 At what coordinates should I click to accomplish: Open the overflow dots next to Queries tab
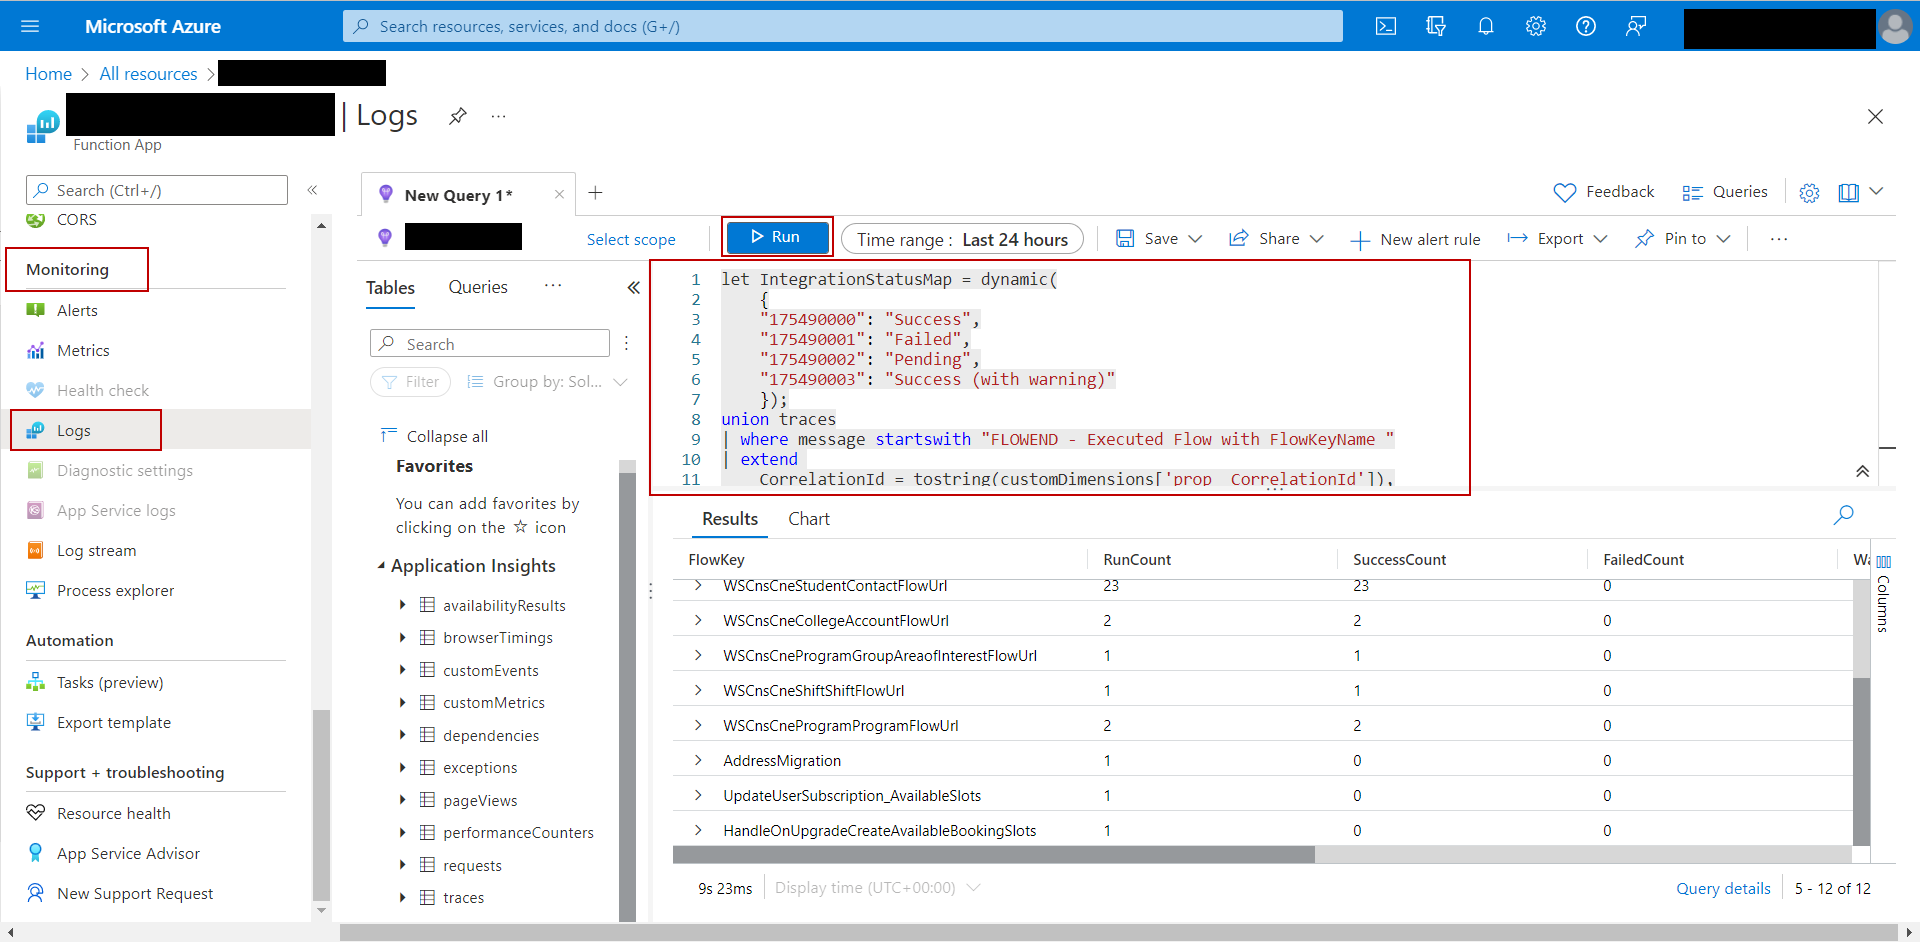point(553,286)
